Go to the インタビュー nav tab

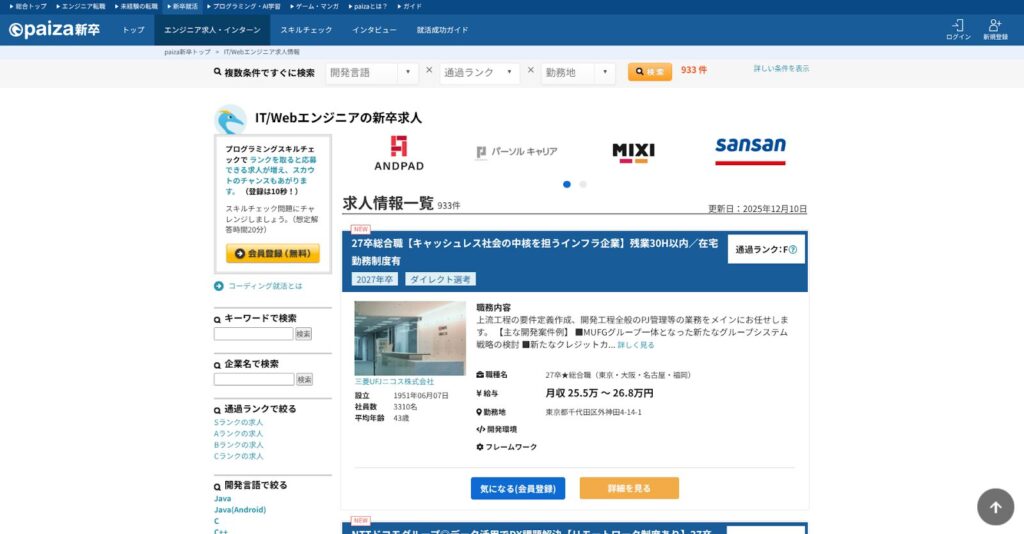point(374,30)
